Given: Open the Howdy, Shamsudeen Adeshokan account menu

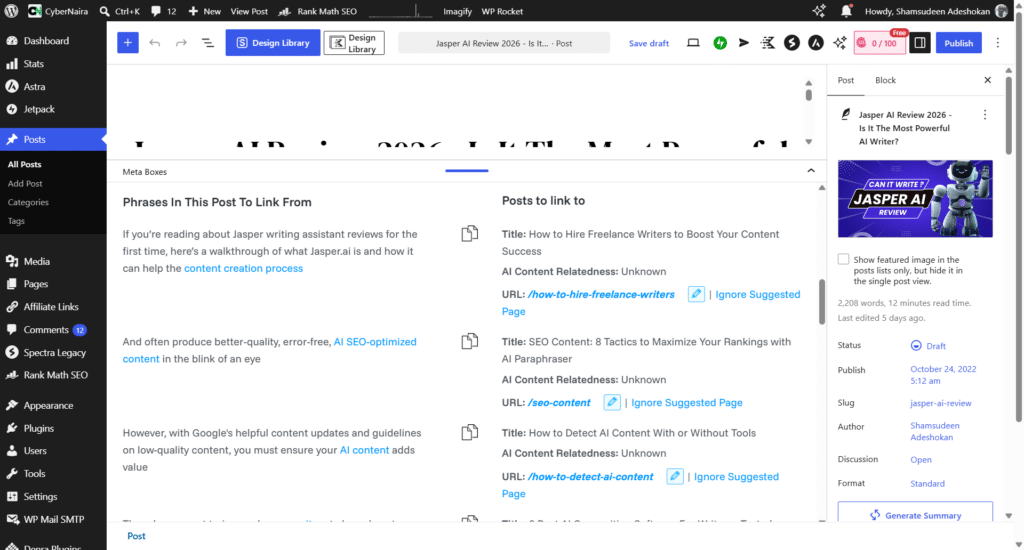Looking at the screenshot, I should pyautogui.click(x=936, y=11).
